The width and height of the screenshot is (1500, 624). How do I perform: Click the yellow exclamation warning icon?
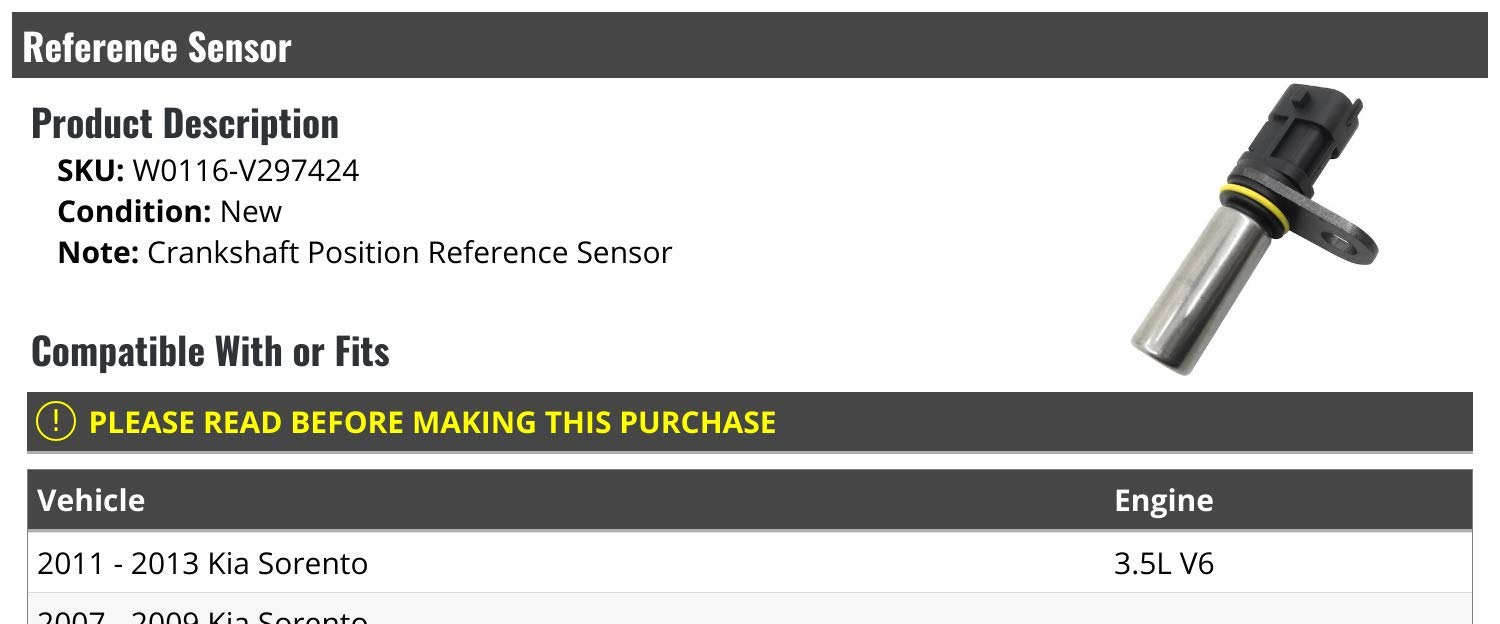(x=56, y=421)
